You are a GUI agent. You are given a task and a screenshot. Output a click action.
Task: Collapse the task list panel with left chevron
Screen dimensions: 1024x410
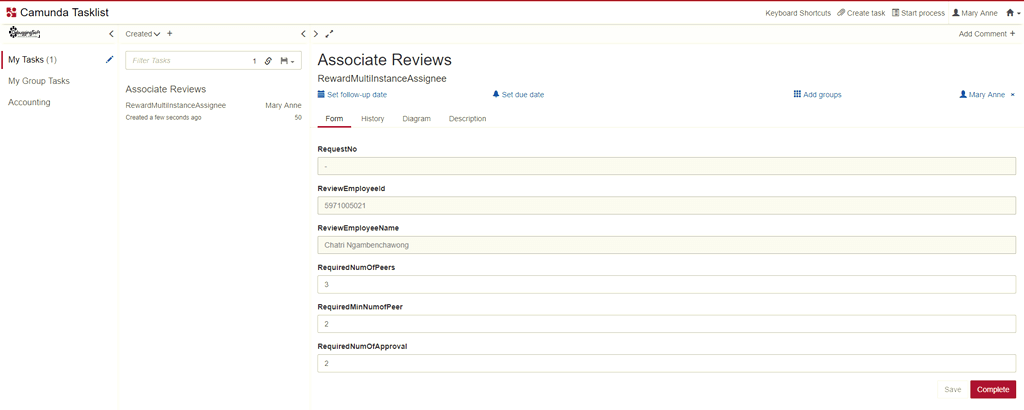pyautogui.click(x=303, y=34)
